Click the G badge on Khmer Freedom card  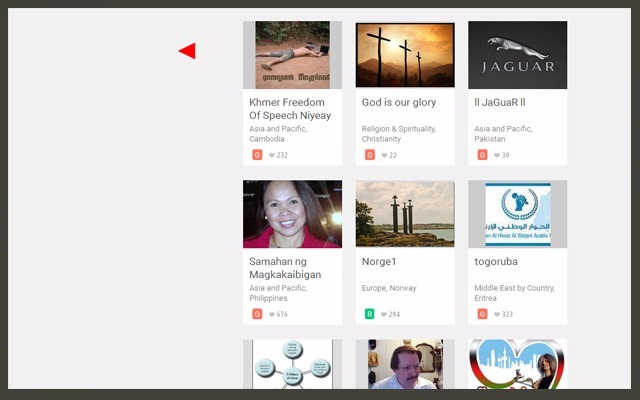[x=257, y=155]
